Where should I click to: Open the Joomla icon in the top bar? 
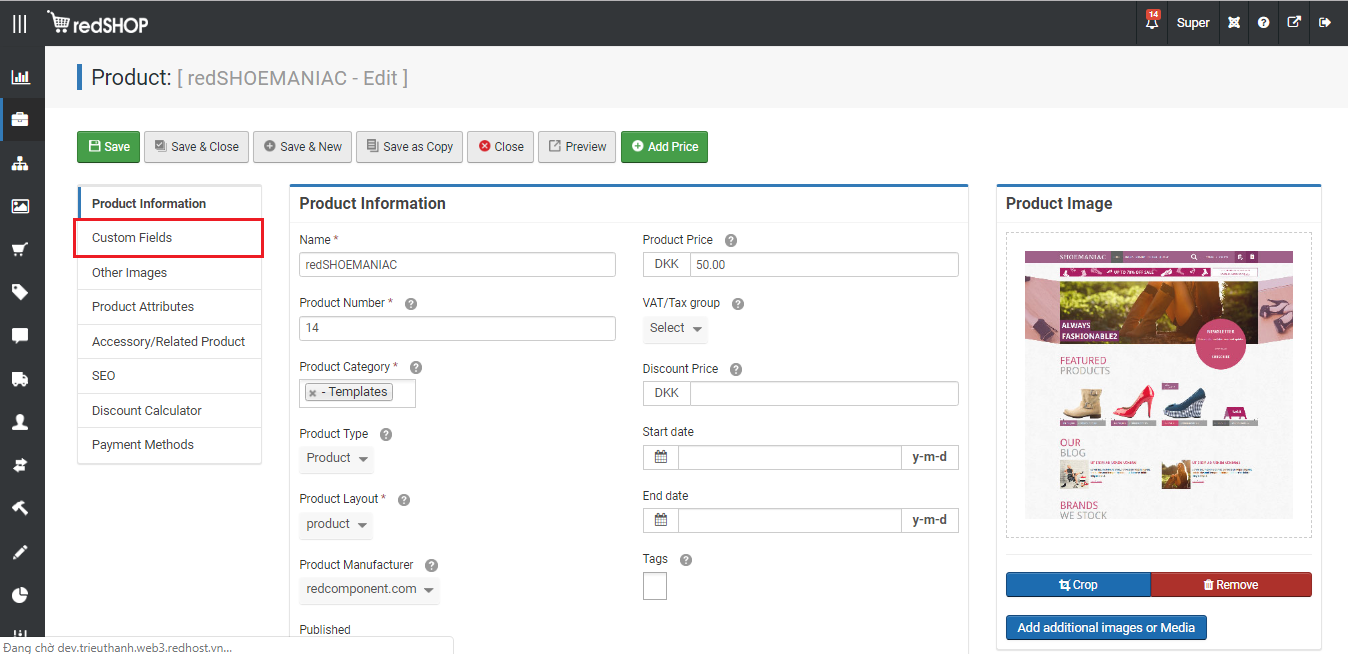1234,22
